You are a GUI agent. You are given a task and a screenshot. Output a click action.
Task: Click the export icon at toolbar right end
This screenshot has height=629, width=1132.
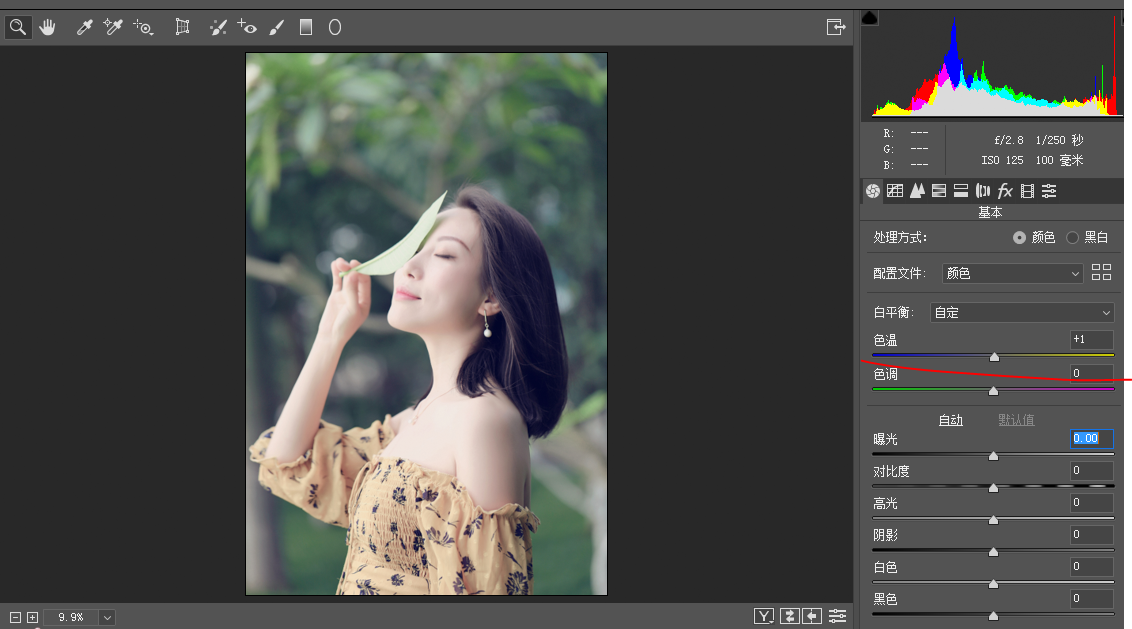click(836, 27)
